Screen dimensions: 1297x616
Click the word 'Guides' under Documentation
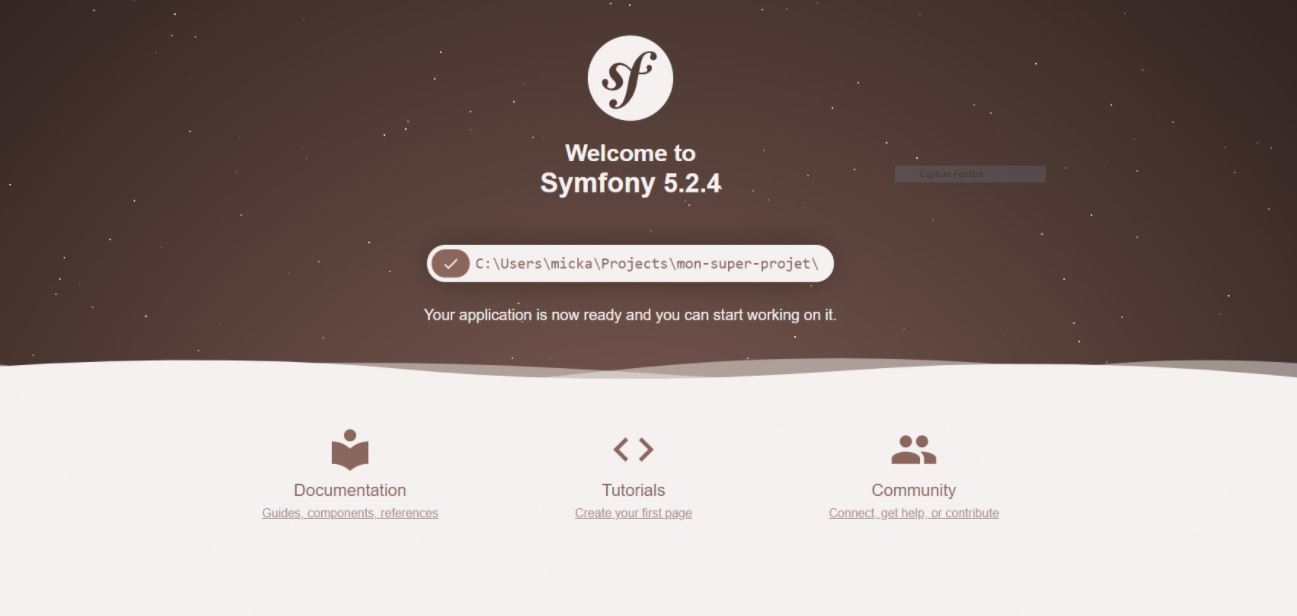tap(281, 513)
